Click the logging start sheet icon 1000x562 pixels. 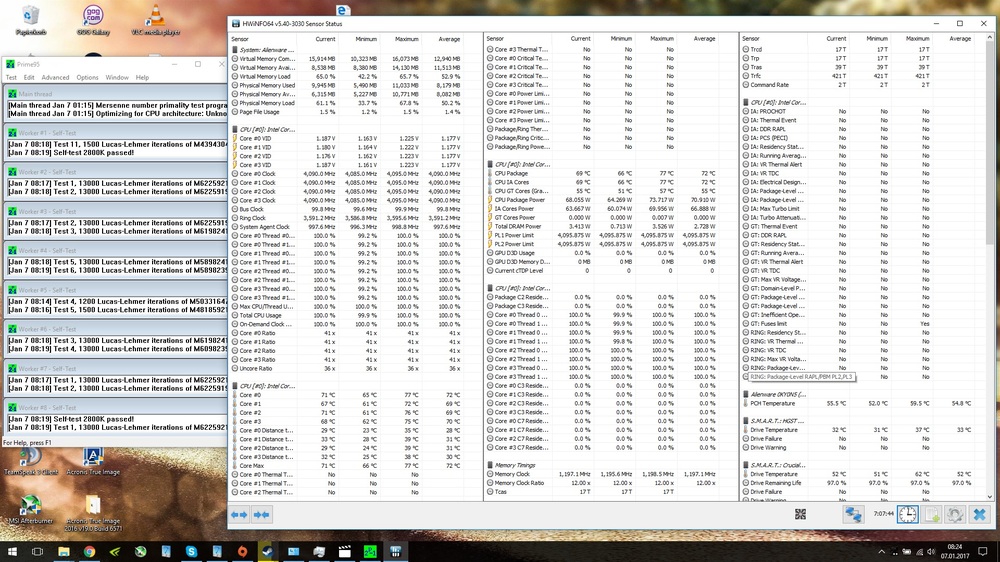coord(931,514)
